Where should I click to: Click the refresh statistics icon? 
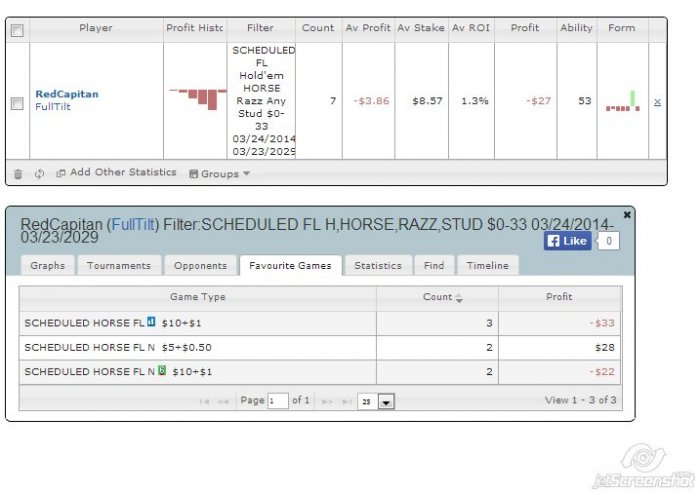click(39, 174)
